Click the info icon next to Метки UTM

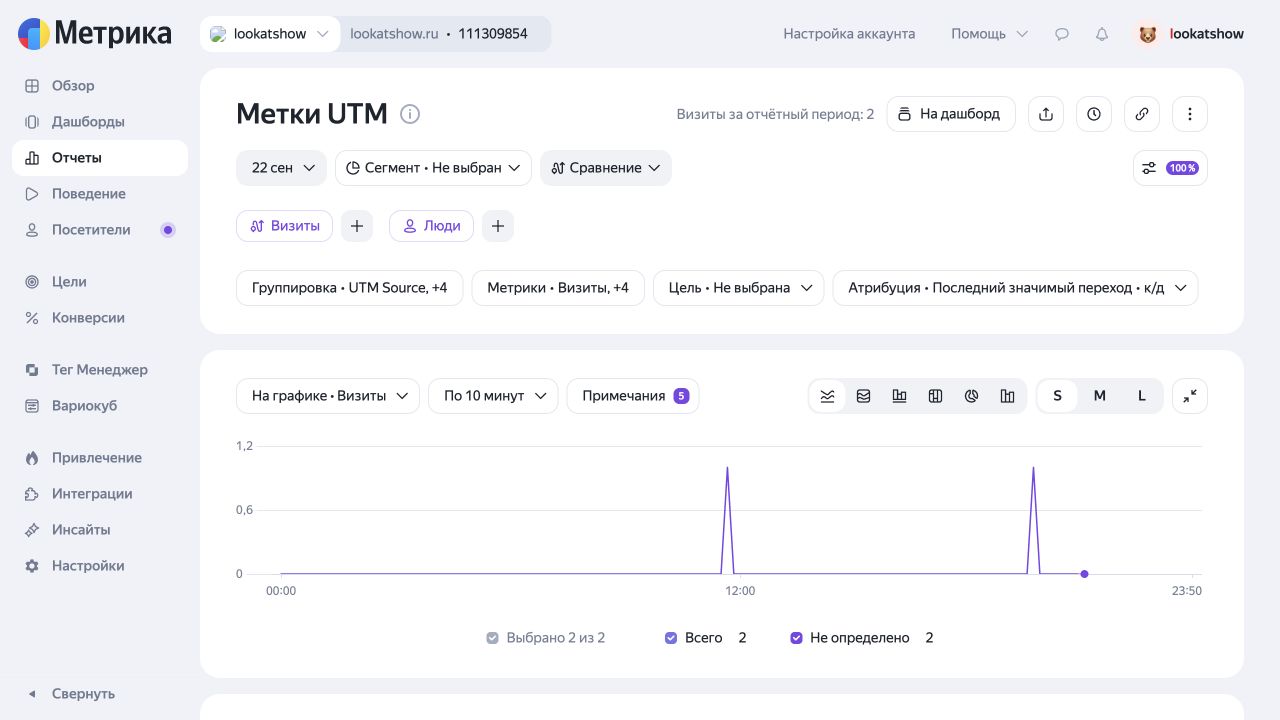(410, 114)
